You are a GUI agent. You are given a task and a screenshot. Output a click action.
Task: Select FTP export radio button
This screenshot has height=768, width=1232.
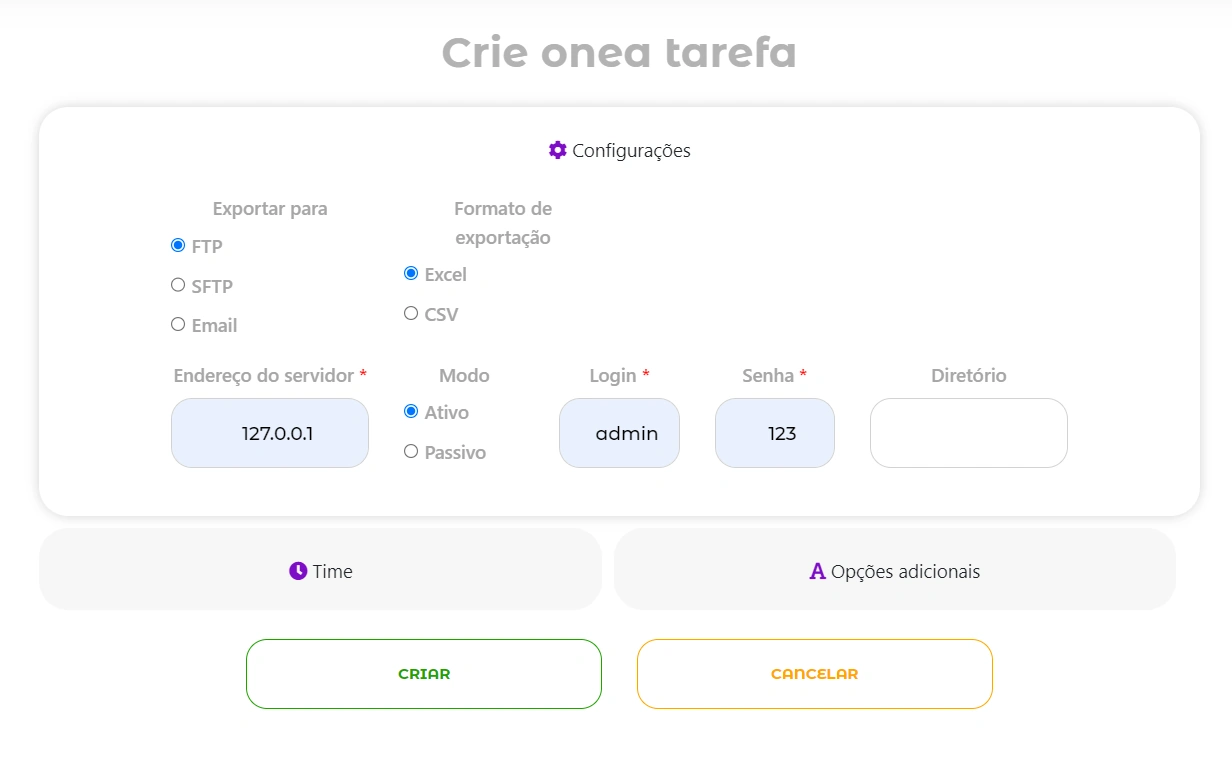tap(178, 245)
